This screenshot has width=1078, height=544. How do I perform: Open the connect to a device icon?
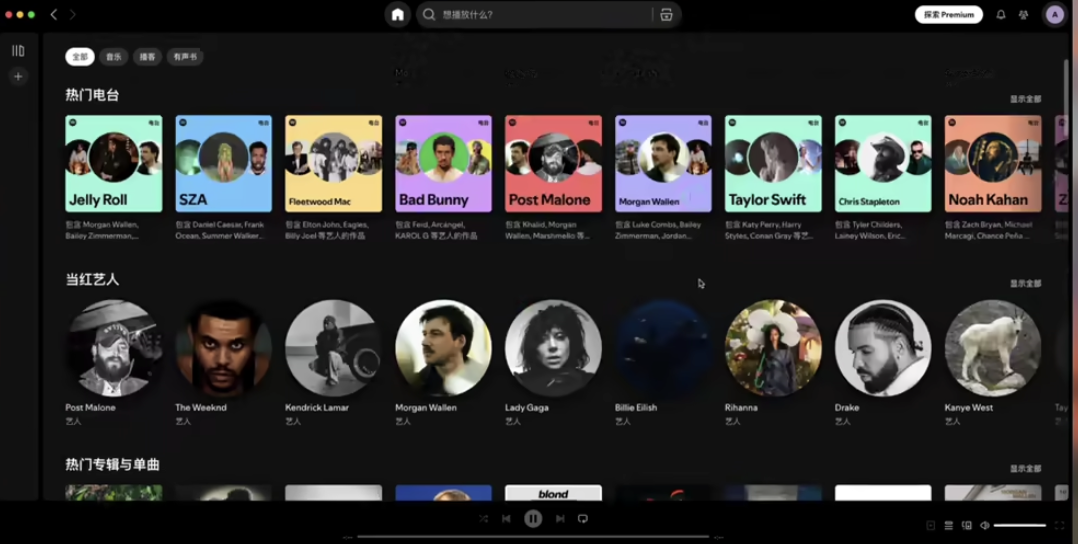point(967,525)
